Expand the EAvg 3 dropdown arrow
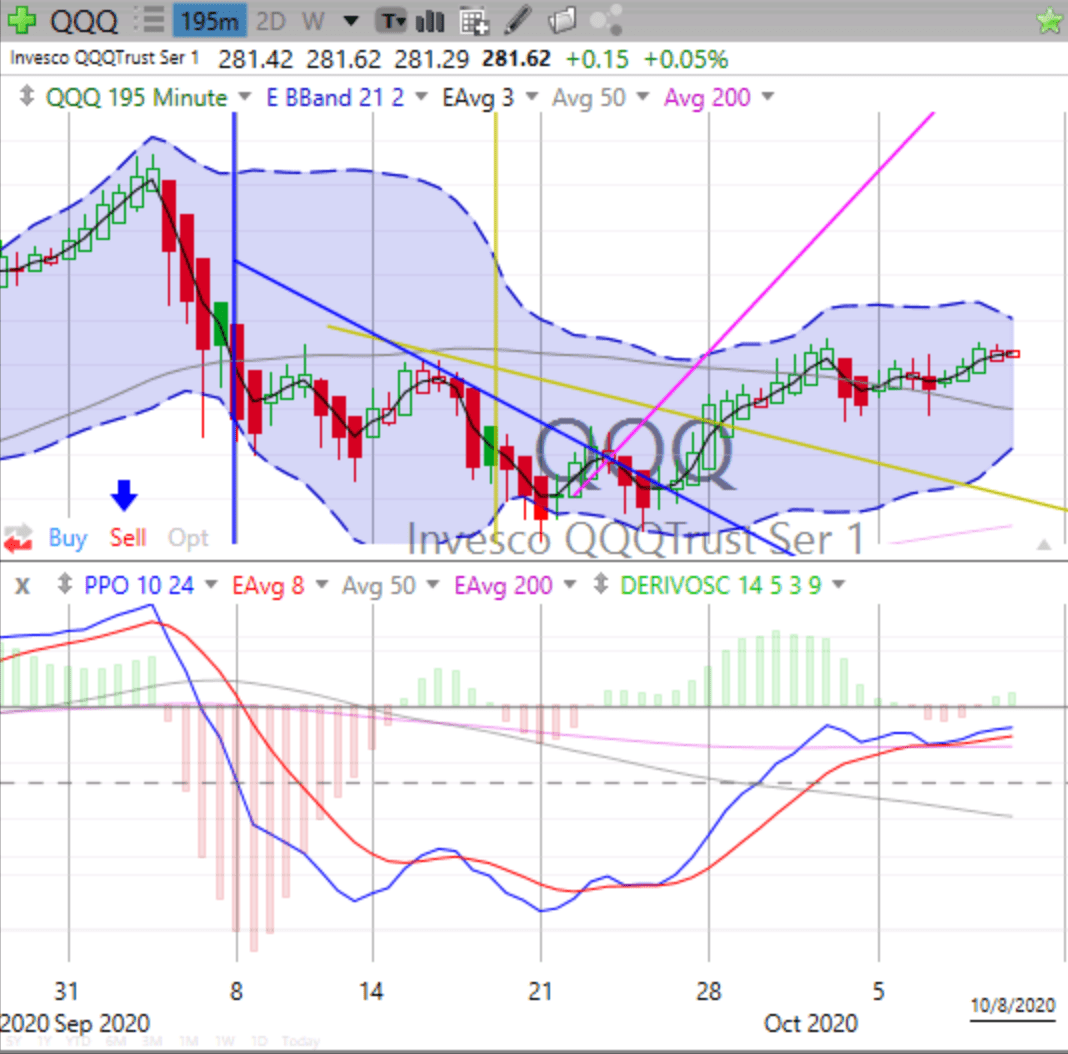 click(532, 97)
